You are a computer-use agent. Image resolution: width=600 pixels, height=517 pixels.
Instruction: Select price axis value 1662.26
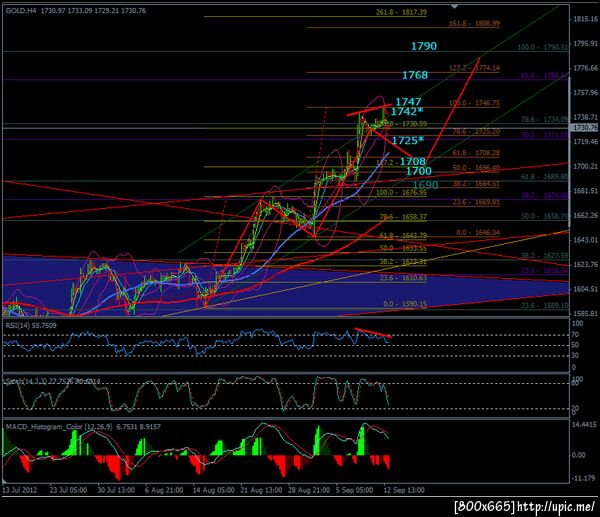tap(585, 215)
